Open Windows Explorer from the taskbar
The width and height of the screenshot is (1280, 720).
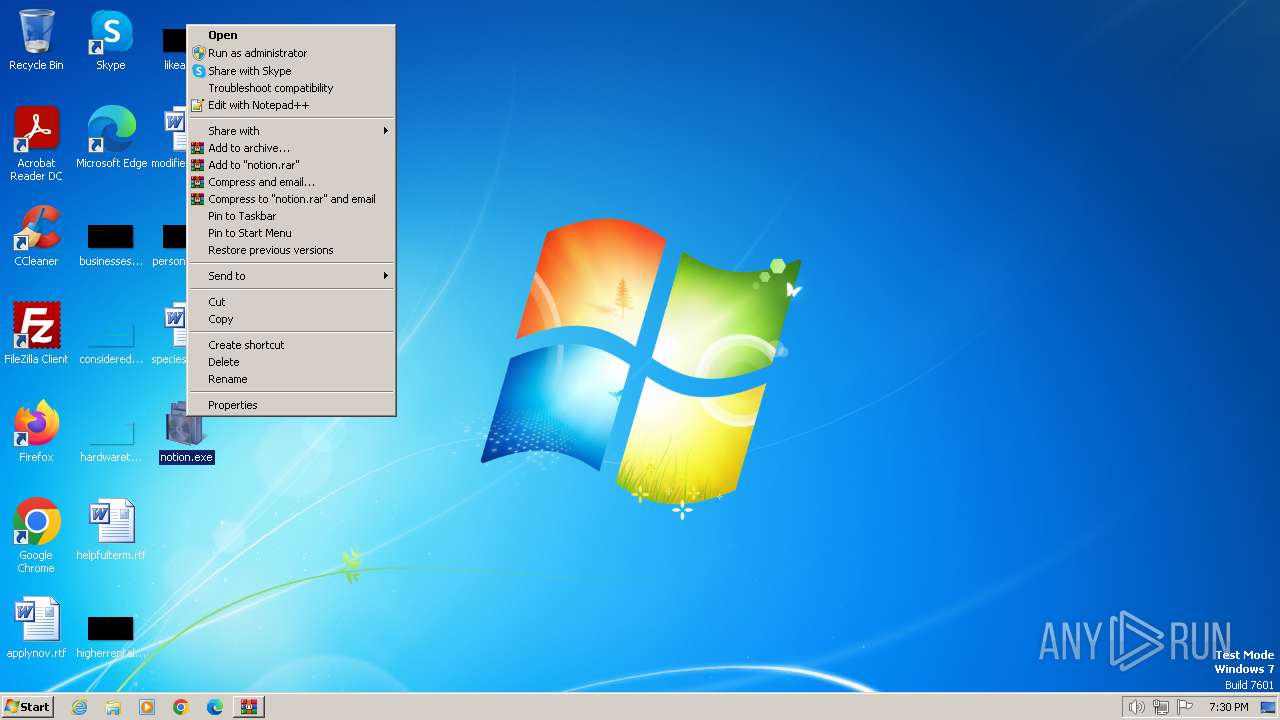113,707
